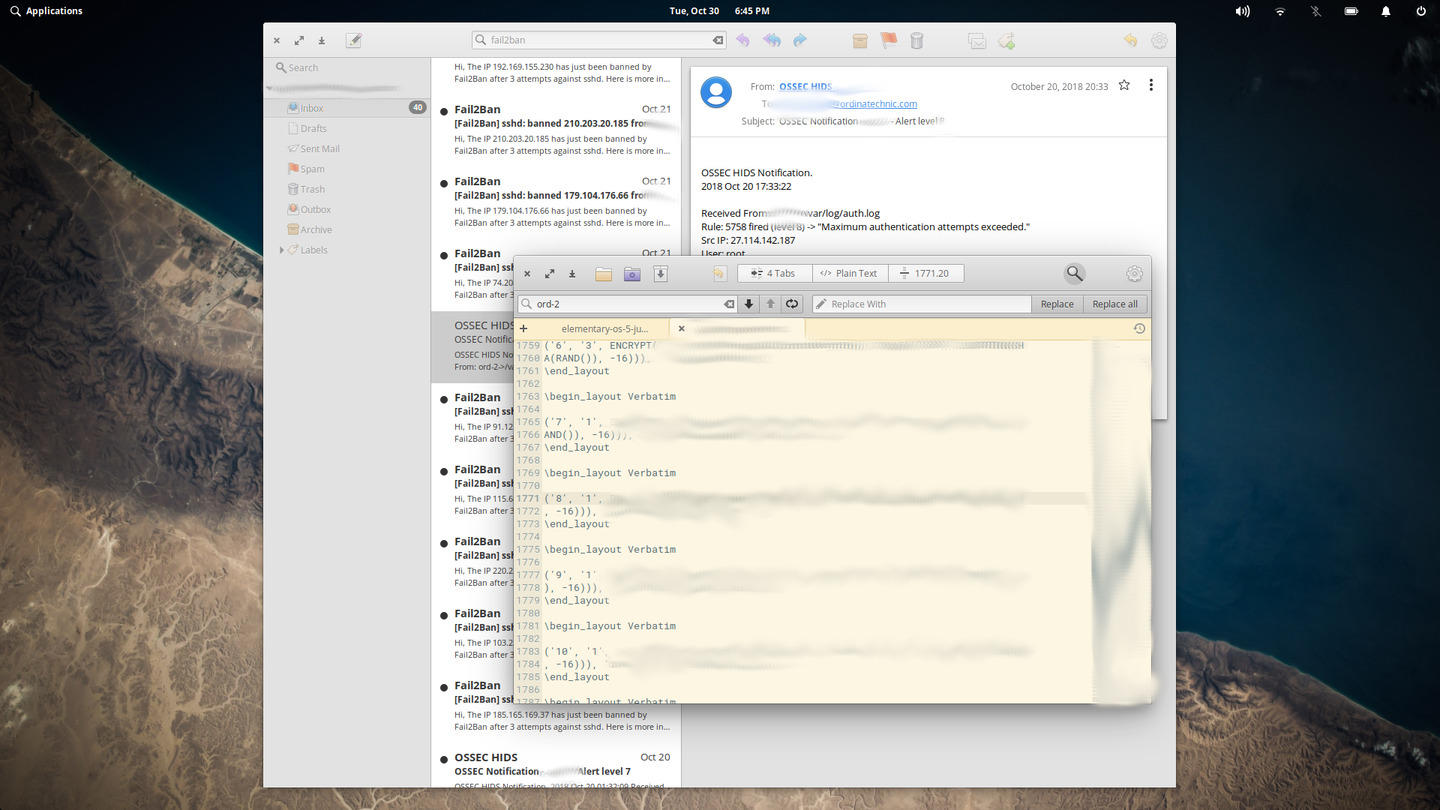This screenshot has height=810, width=1440.
Task: Click Replace all button
Action: click(1114, 304)
